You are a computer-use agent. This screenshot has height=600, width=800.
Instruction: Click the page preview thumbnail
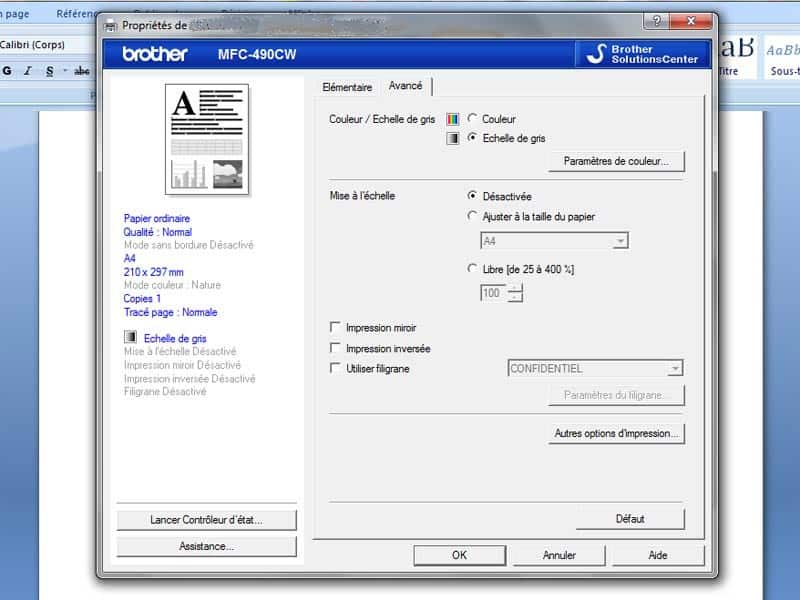tap(207, 139)
